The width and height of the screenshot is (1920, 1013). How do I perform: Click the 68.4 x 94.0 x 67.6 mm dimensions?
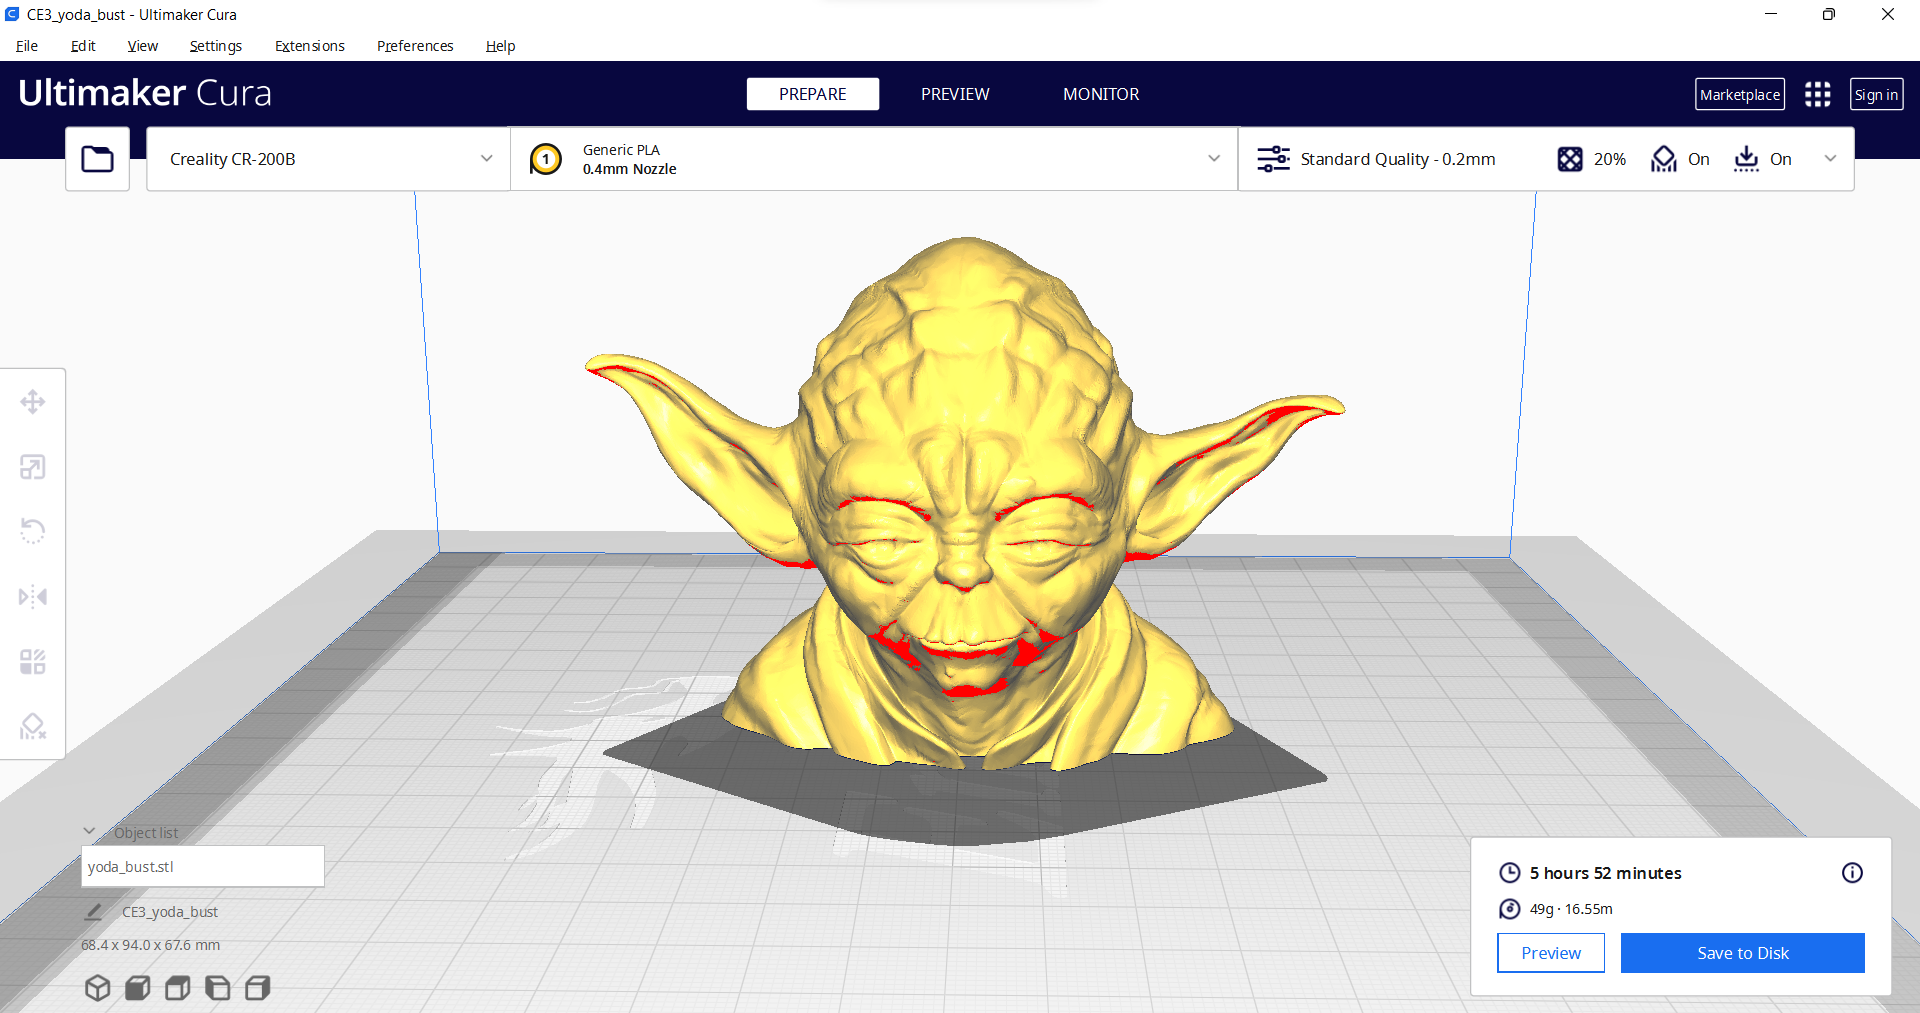click(151, 945)
